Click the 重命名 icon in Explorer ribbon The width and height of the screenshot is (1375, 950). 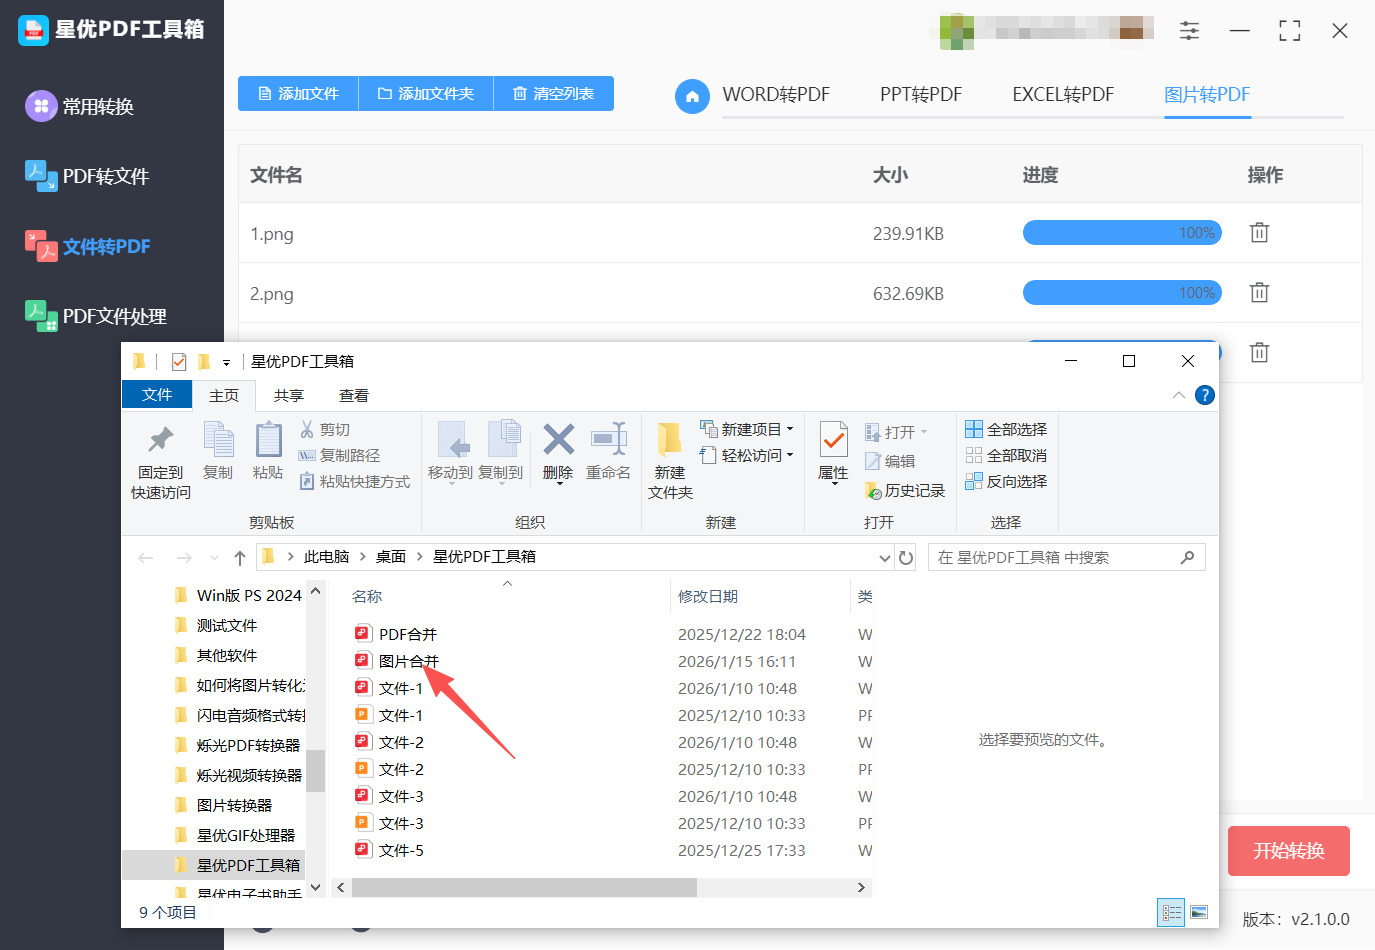[609, 439]
